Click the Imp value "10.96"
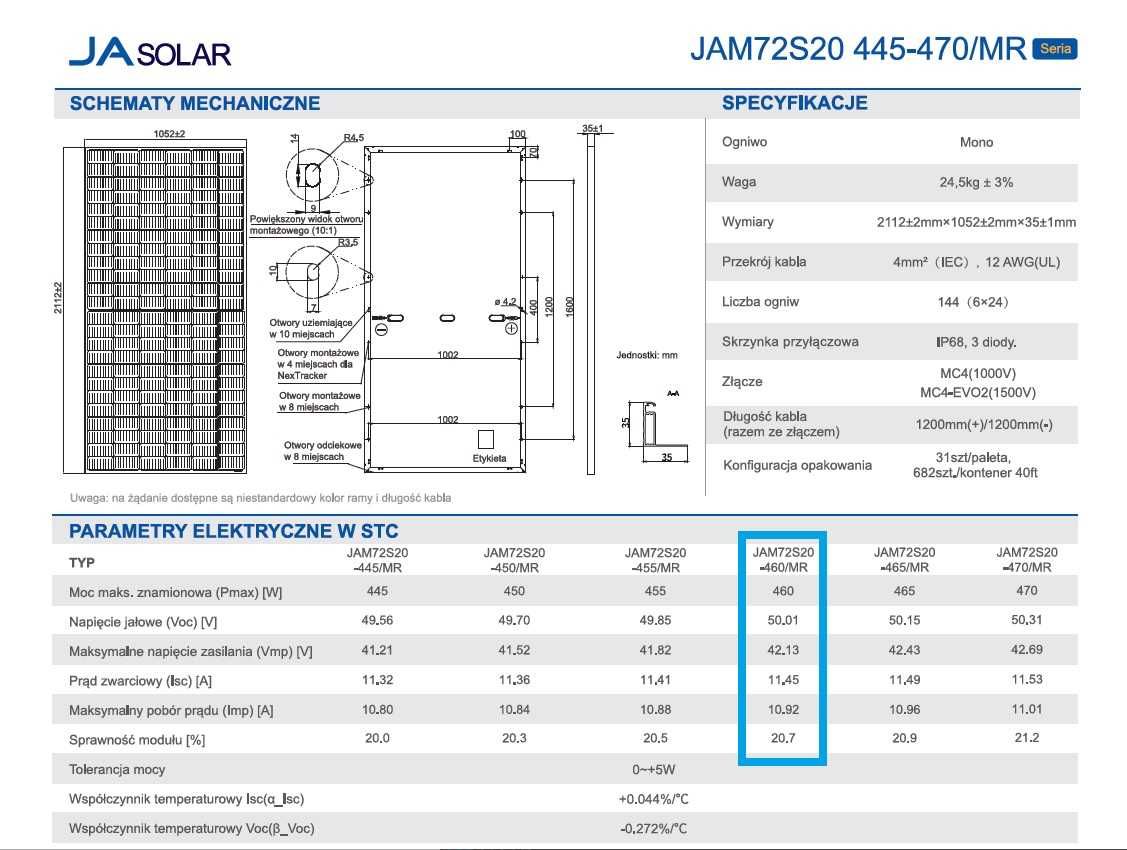This screenshot has height=850, width=1127. (904, 709)
